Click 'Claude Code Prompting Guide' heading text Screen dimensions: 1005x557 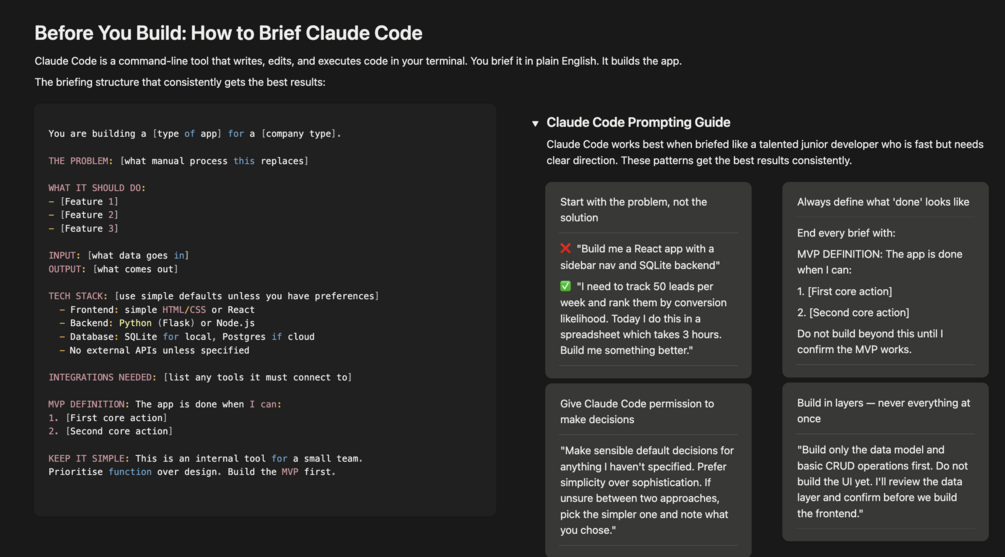[x=638, y=122]
